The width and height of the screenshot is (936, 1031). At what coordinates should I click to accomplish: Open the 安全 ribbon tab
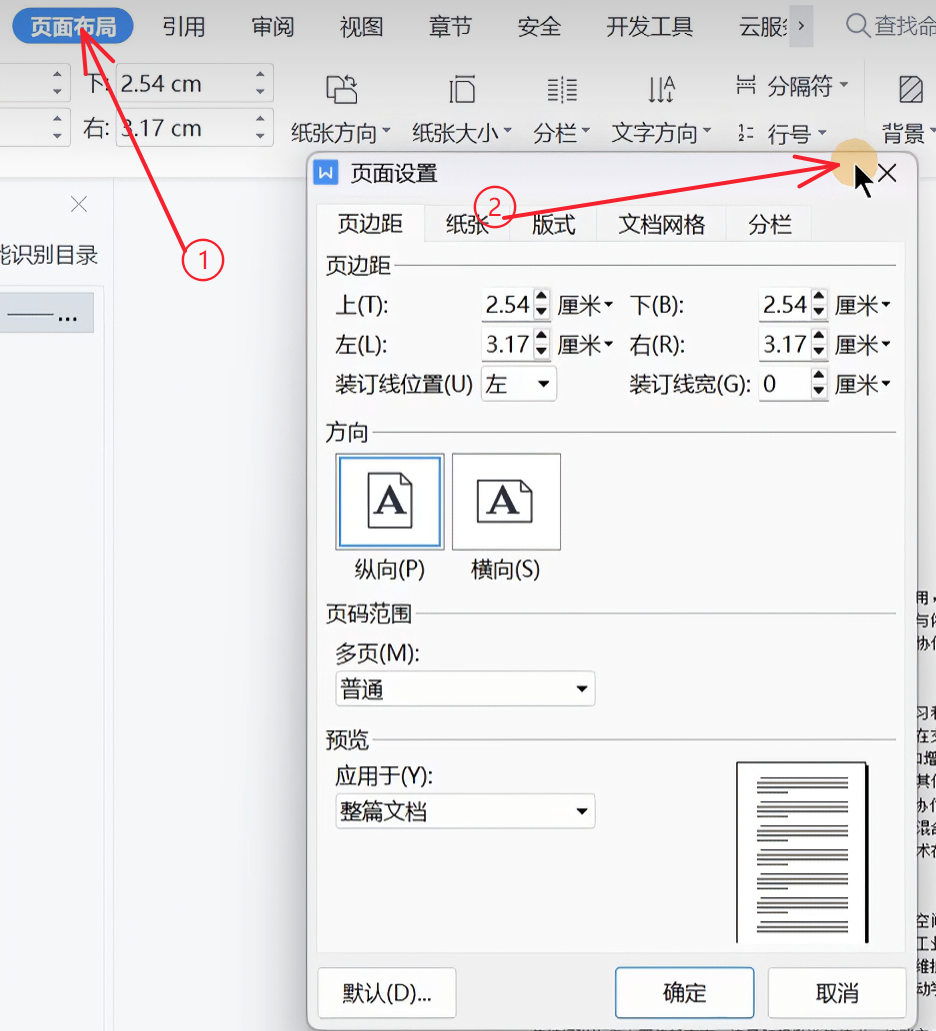point(539,26)
